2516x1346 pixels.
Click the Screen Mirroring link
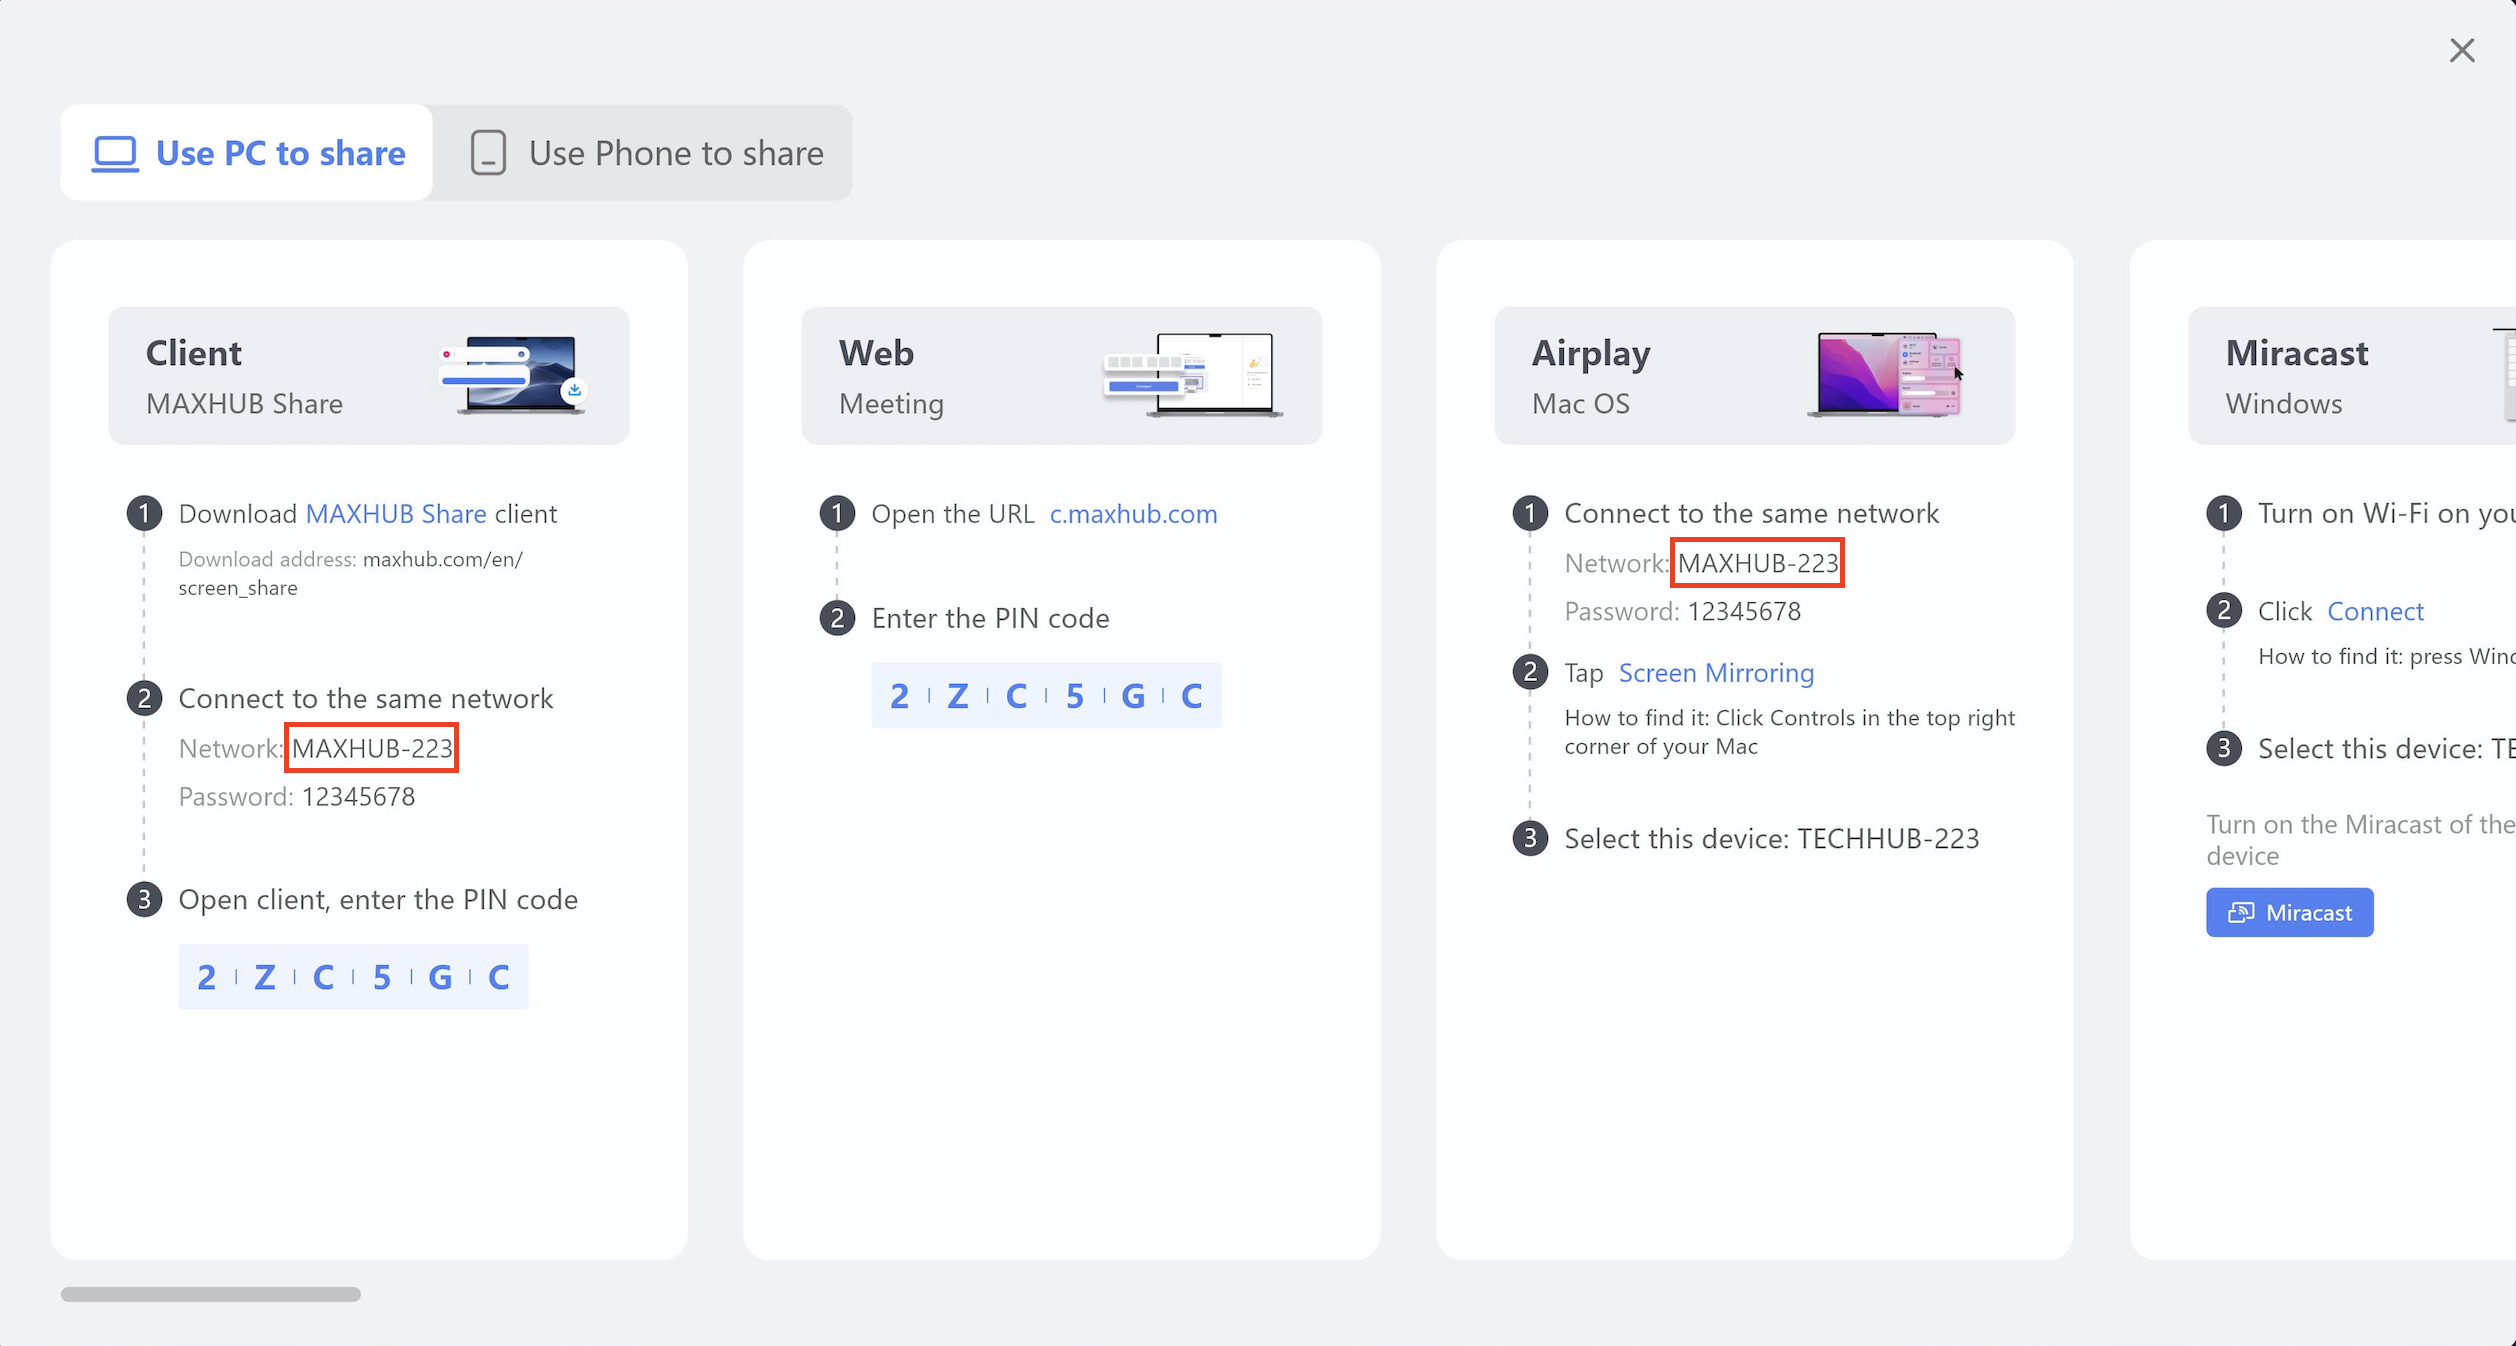click(1716, 673)
